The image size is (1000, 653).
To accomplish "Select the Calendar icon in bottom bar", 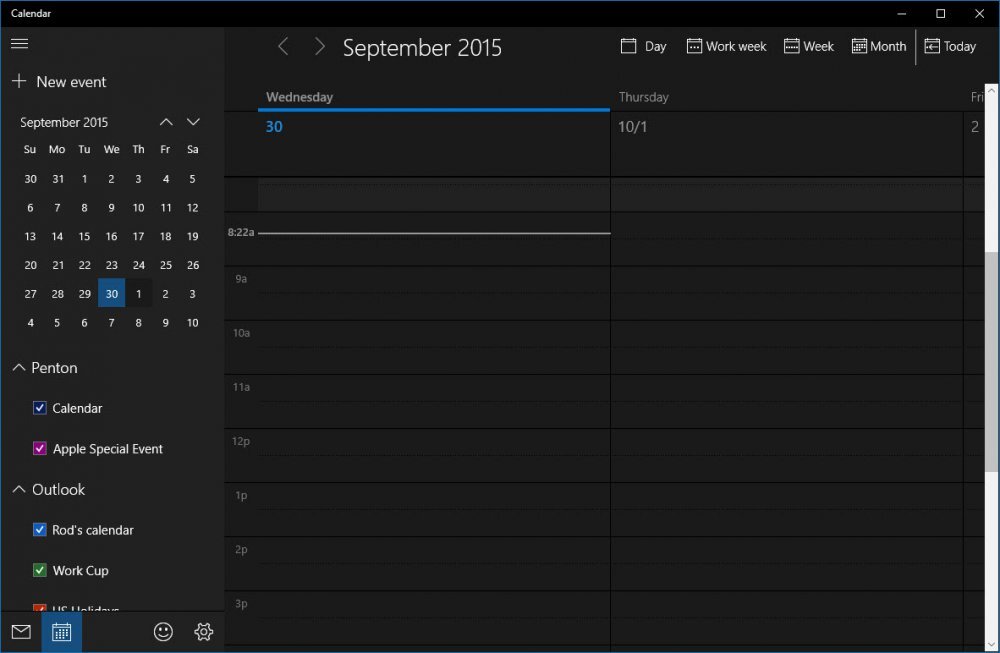I will (61, 631).
